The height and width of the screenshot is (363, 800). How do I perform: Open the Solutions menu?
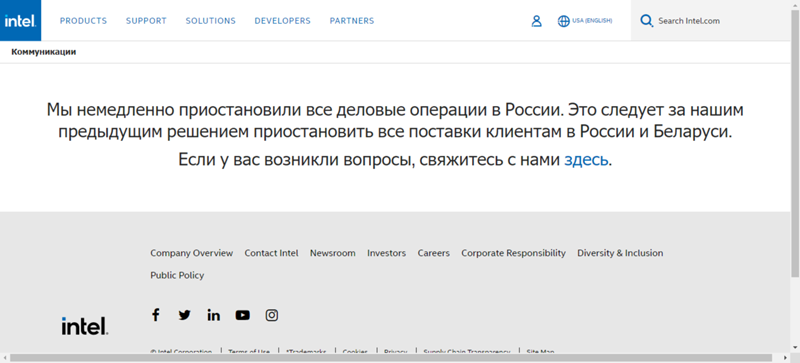[x=210, y=21]
